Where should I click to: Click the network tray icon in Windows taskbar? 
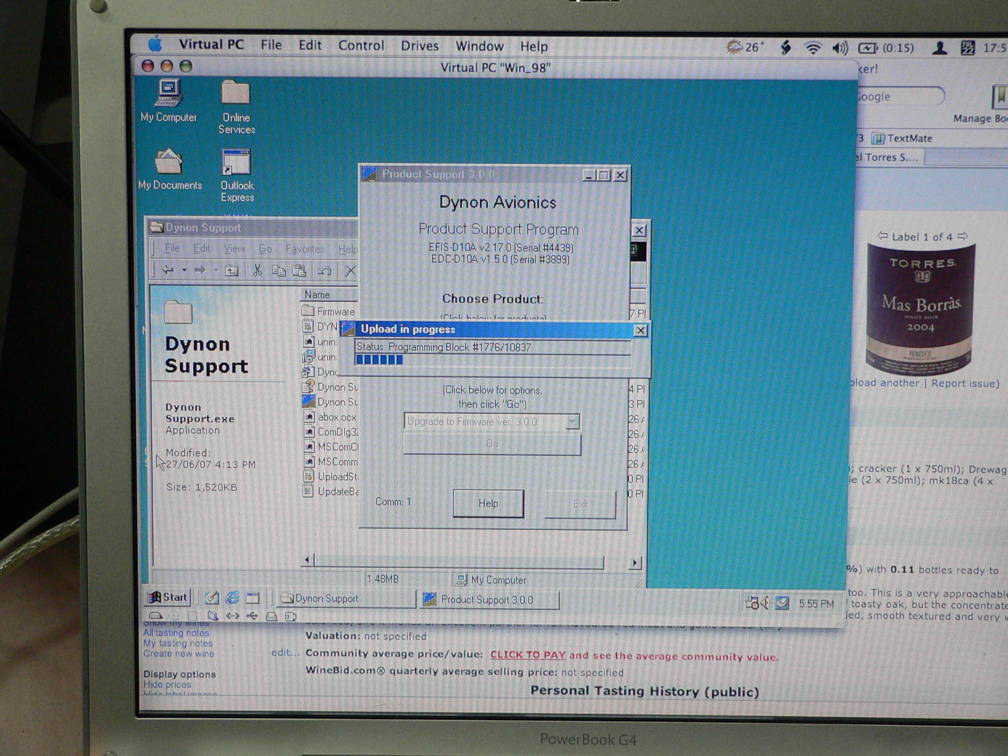(x=753, y=603)
